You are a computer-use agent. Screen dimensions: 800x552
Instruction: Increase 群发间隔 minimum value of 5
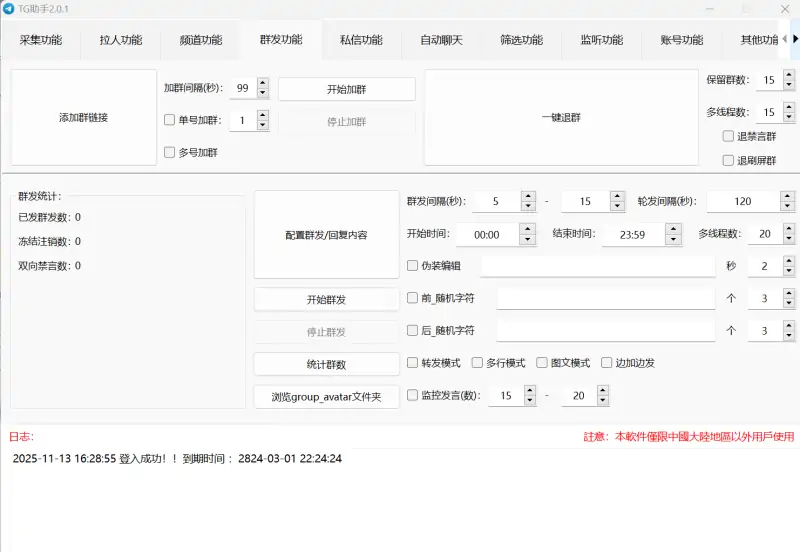pyautogui.click(x=528, y=196)
